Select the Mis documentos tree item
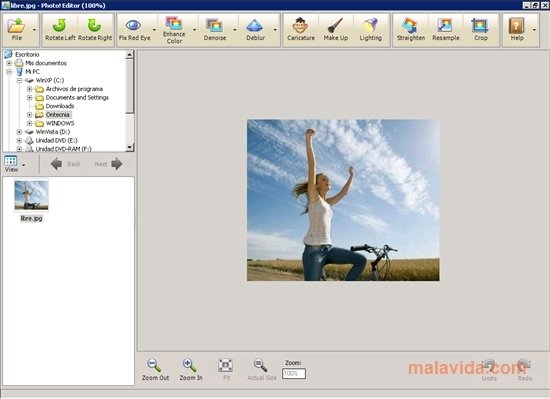Screen dimensions: 550x399 coord(46,63)
